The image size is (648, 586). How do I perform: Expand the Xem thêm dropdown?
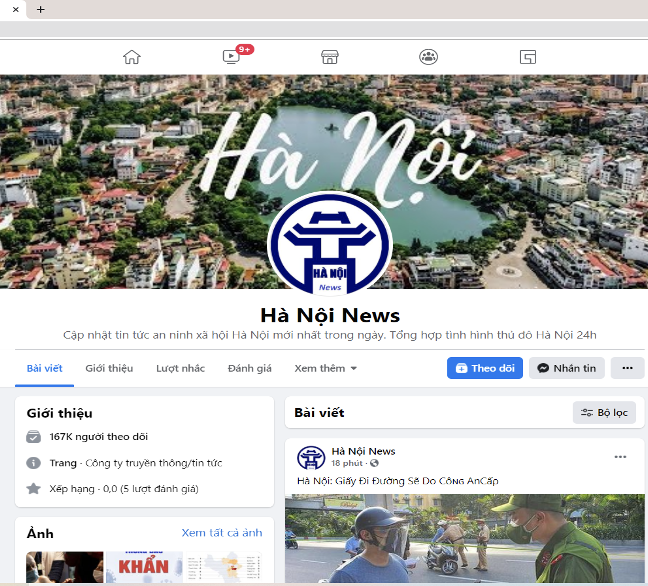pyautogui.click(x=326, y=368)
